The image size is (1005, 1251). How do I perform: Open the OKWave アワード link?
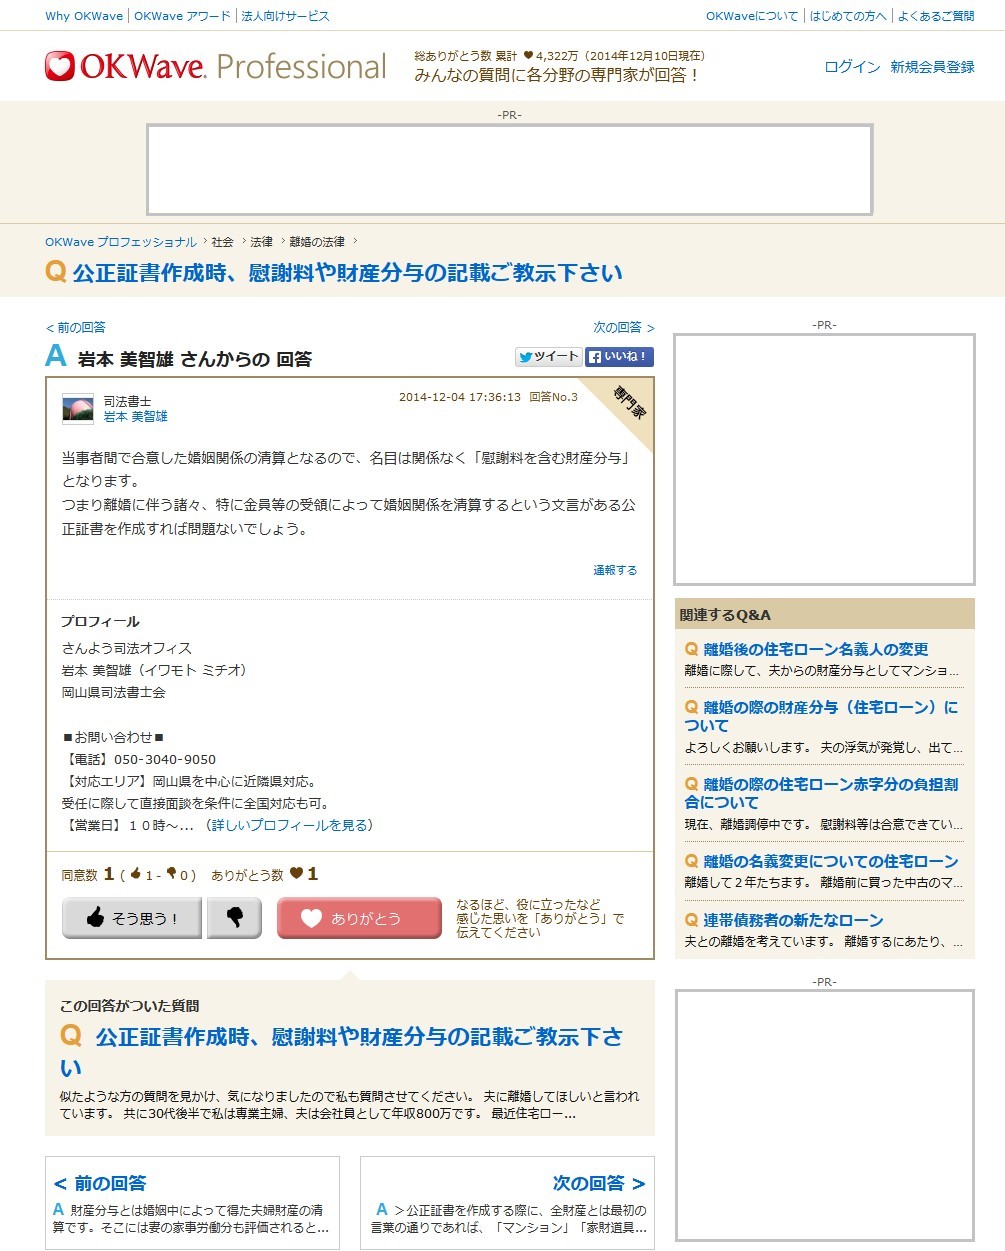coord(182,16)
